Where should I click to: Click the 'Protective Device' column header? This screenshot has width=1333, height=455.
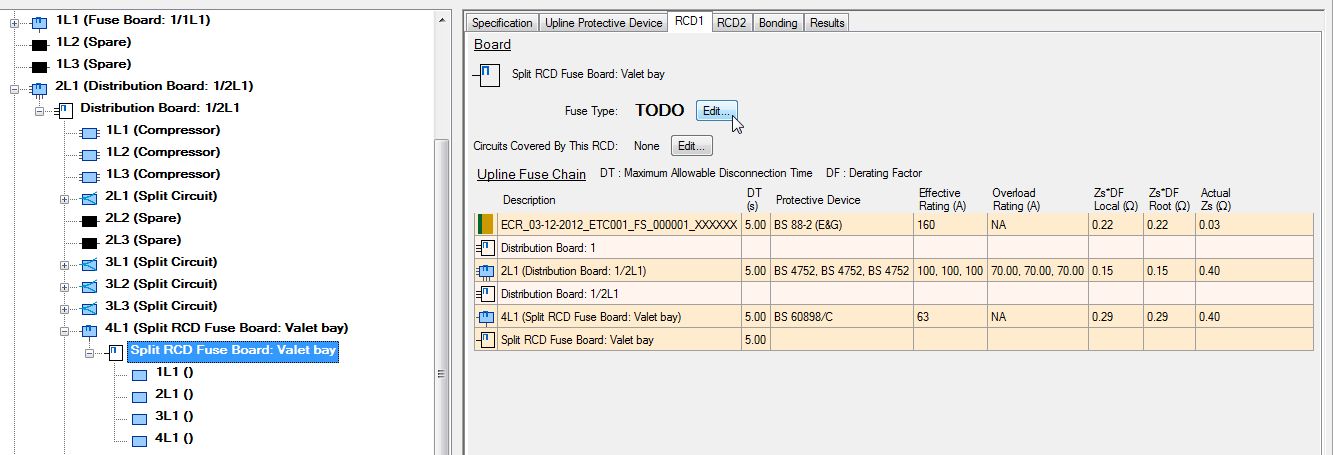[818, 200]
